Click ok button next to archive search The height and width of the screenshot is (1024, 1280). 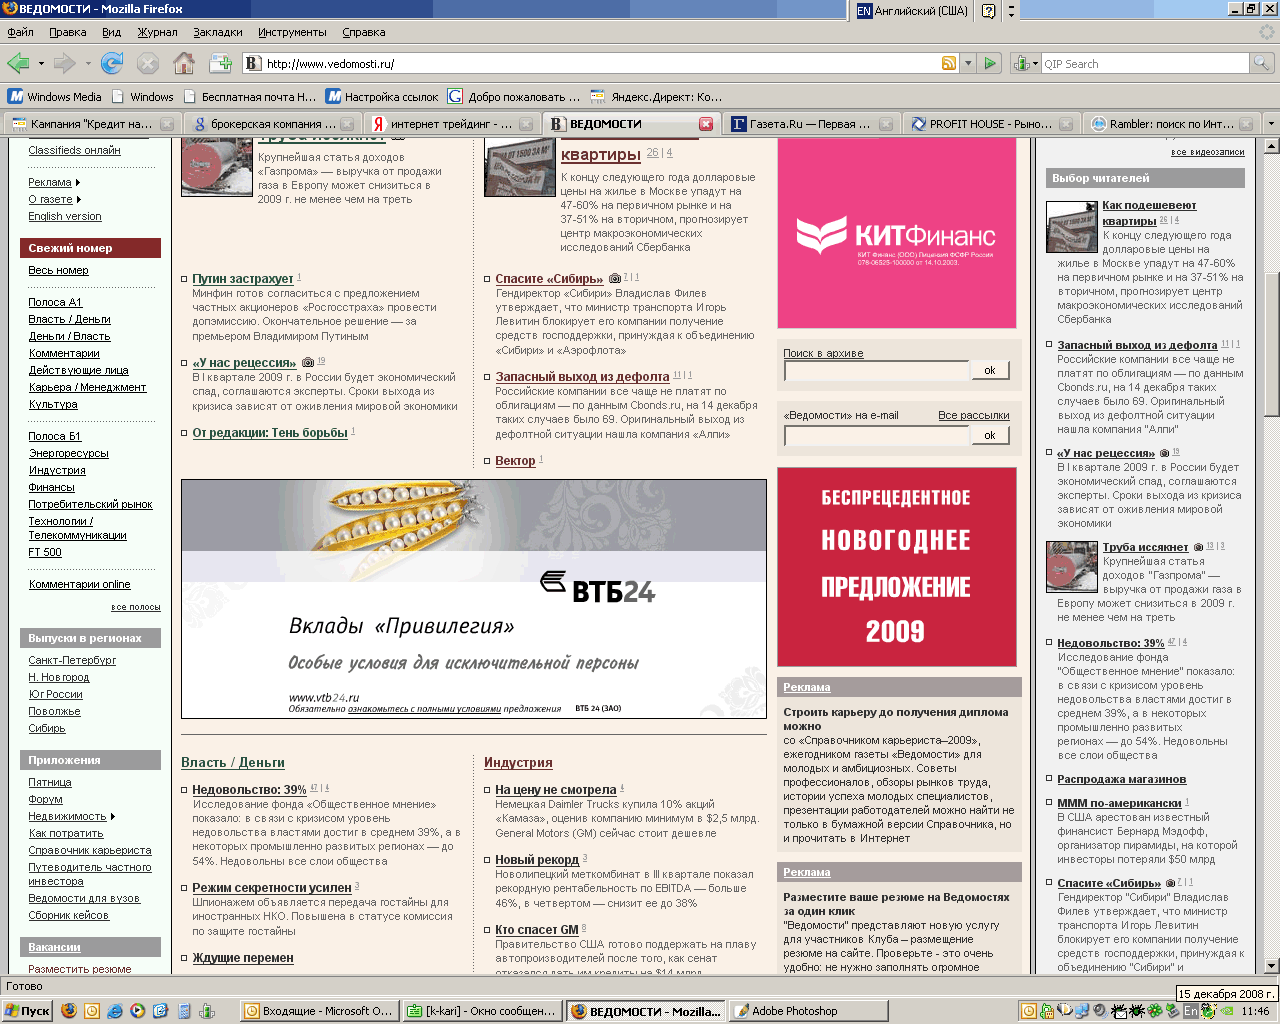pyautogui.click(x=989, y=370)
